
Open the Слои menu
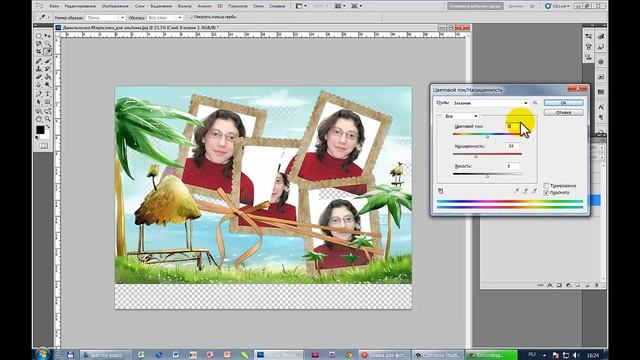[139, 6]
